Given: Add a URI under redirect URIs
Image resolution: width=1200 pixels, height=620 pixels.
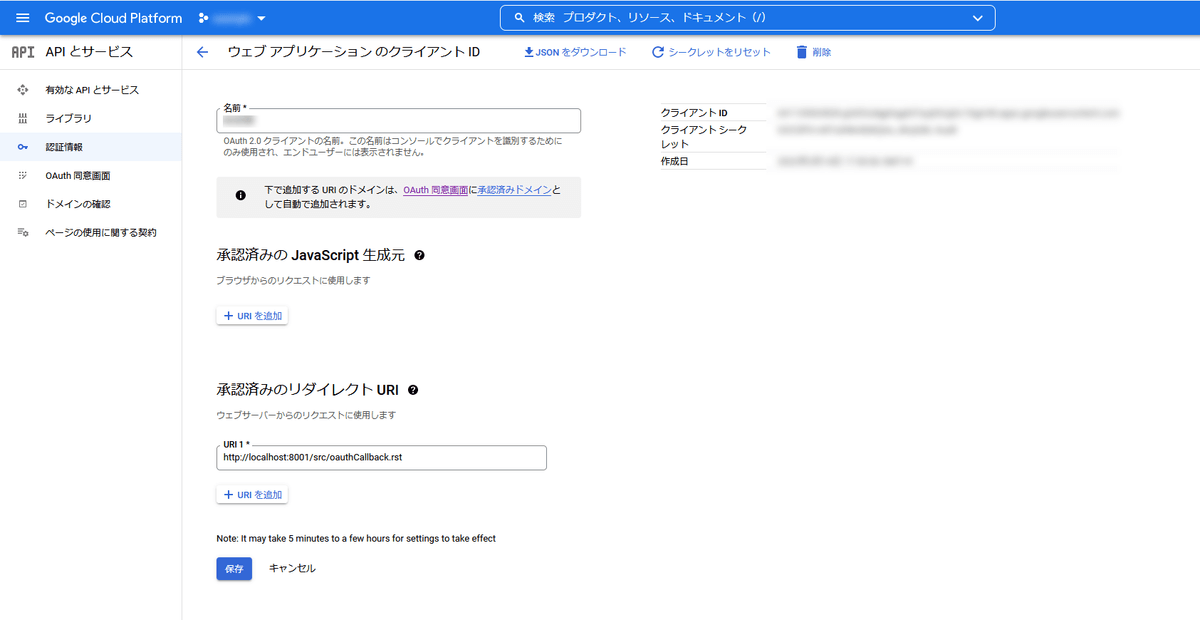Looking at the screenshot, I should pos(253,495).
